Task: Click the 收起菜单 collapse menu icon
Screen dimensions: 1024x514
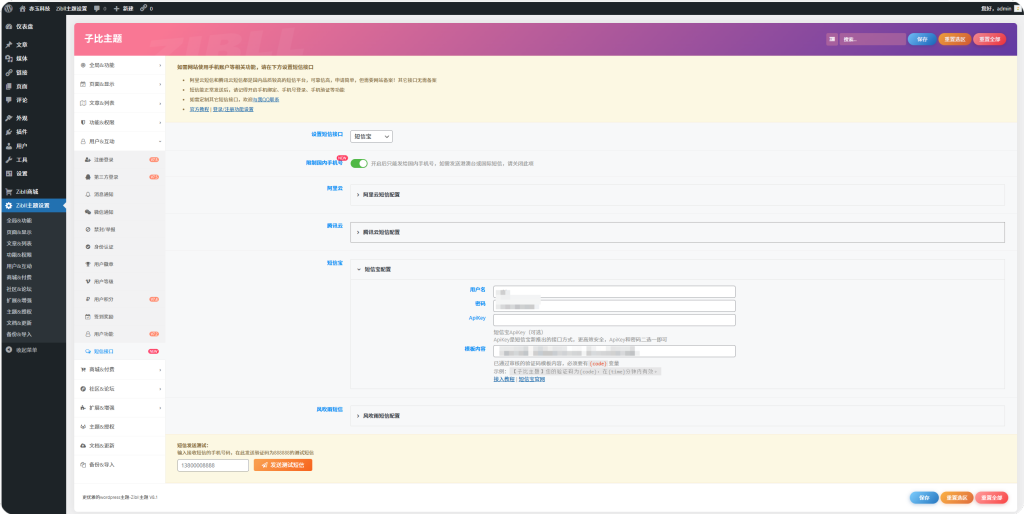Action: (x=8, y=350)
